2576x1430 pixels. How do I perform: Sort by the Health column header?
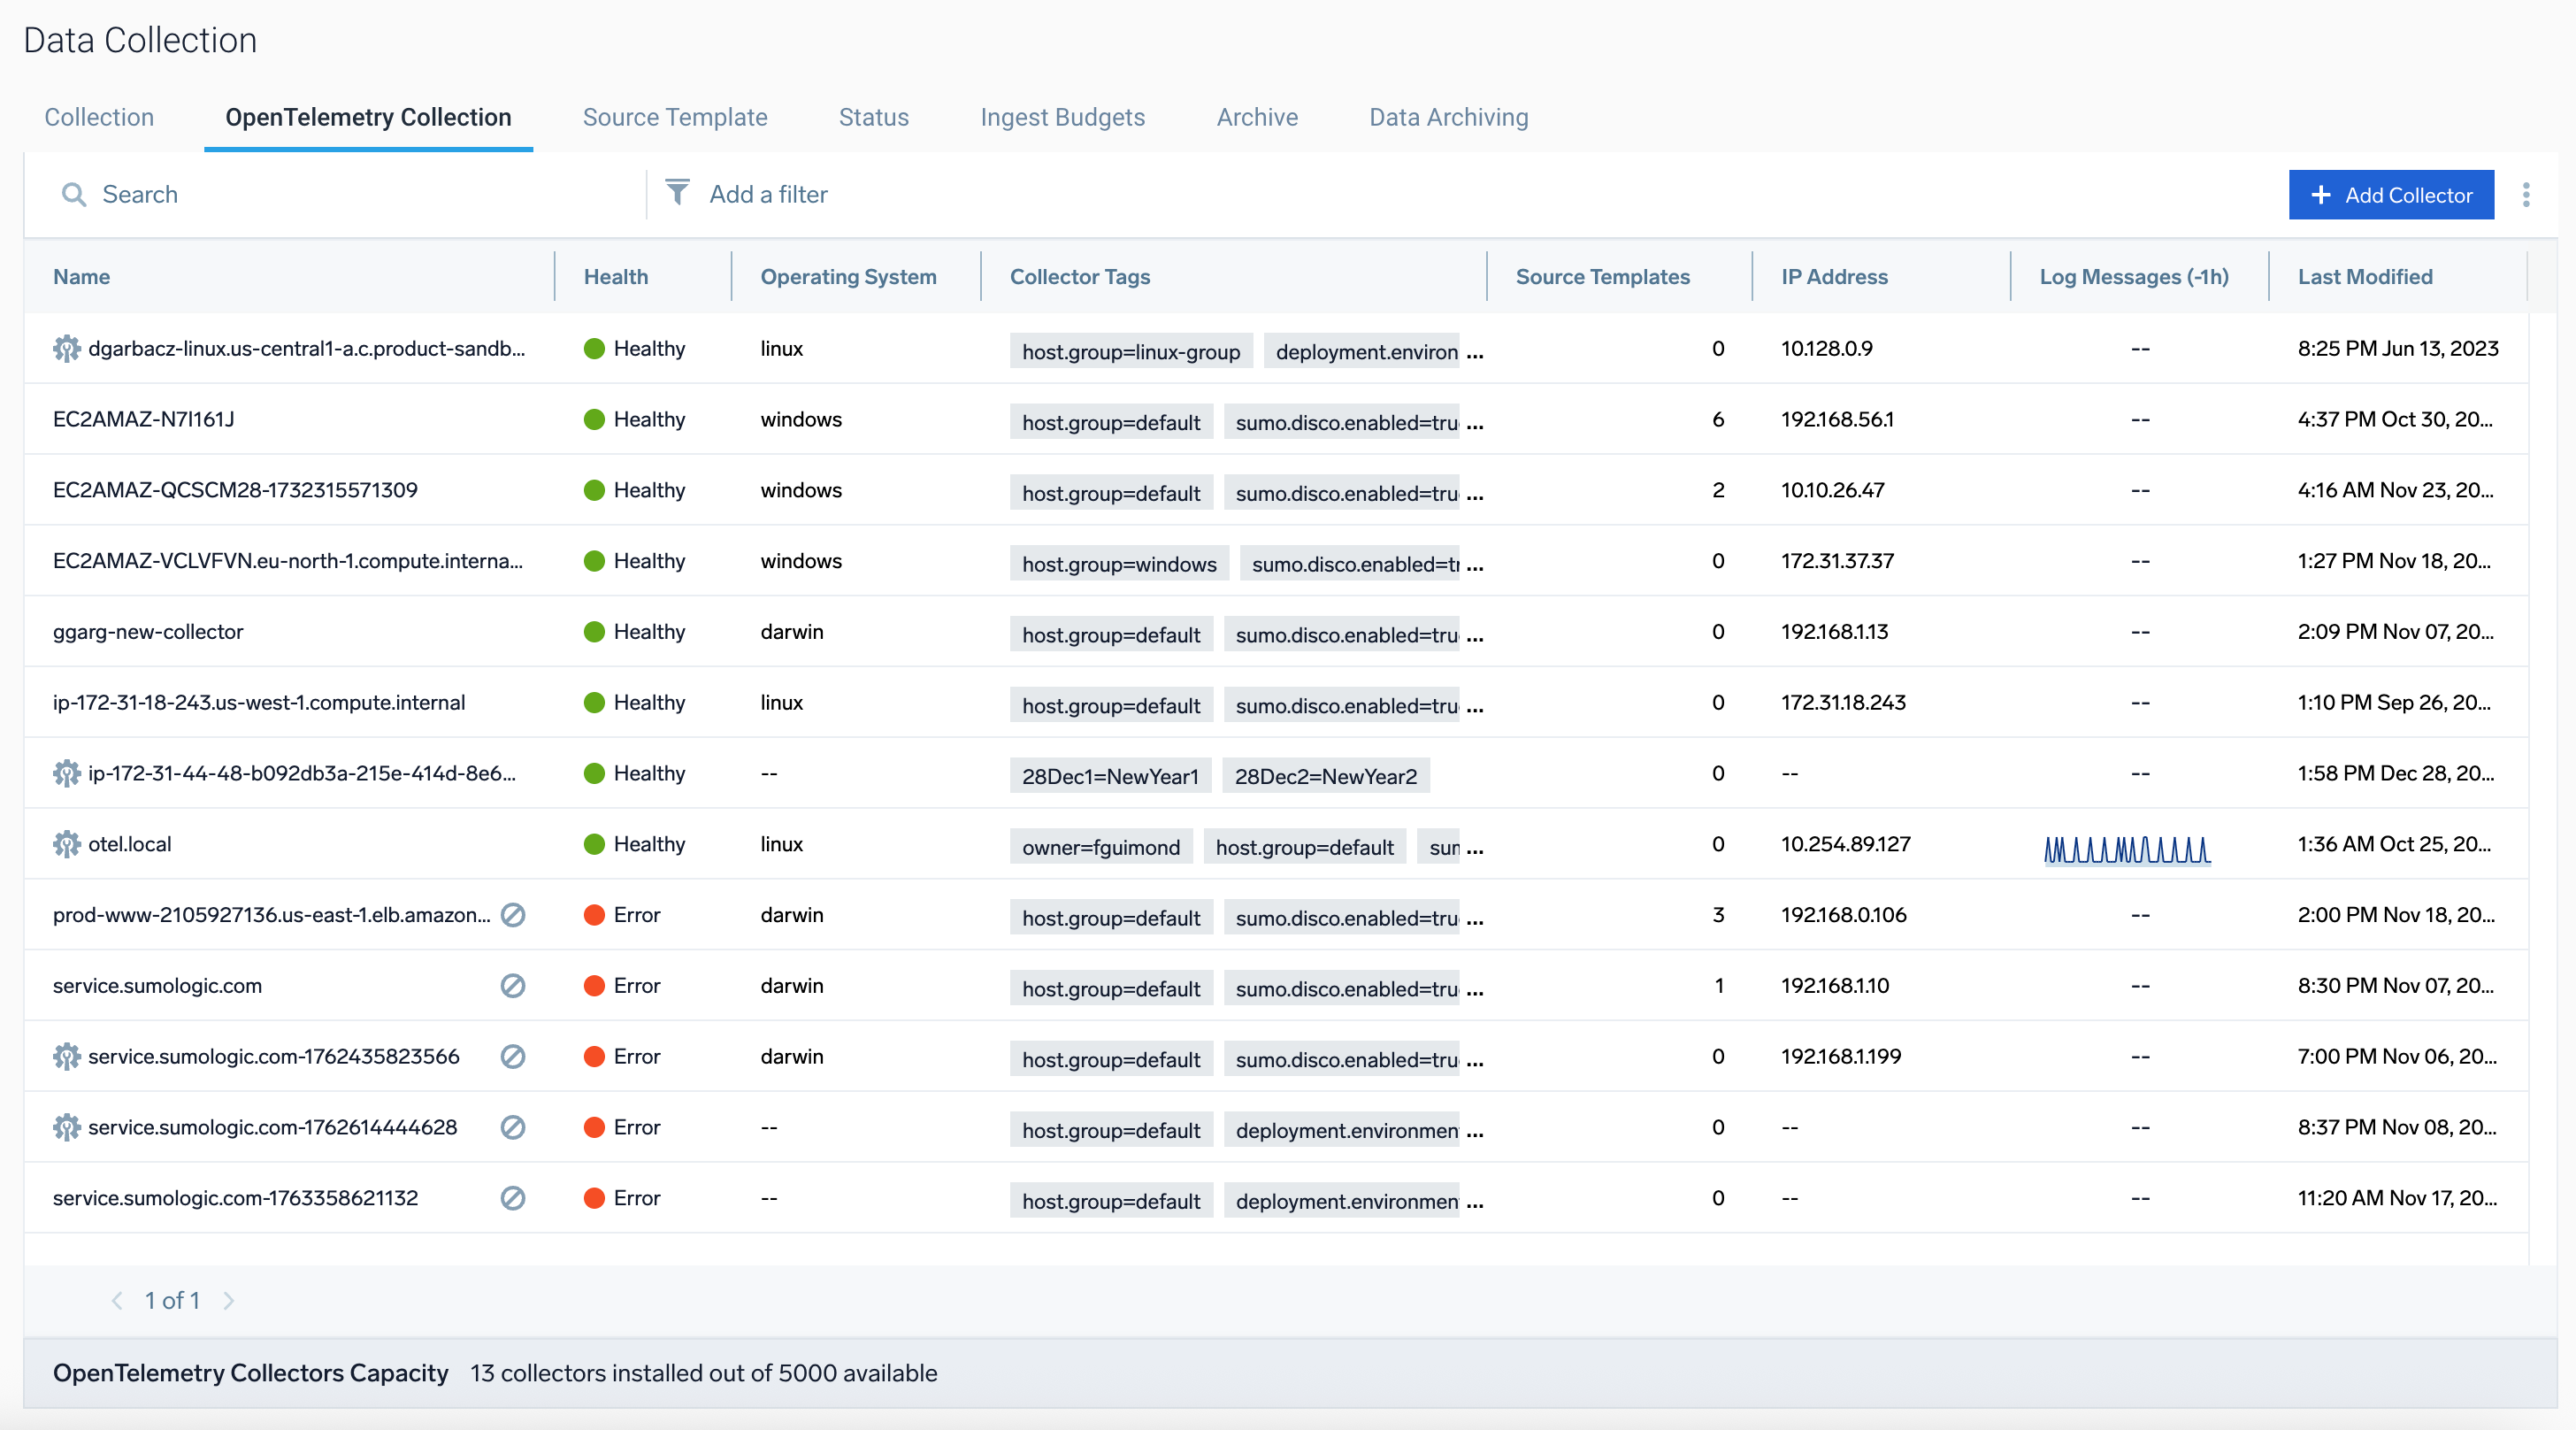pos(616,277)
